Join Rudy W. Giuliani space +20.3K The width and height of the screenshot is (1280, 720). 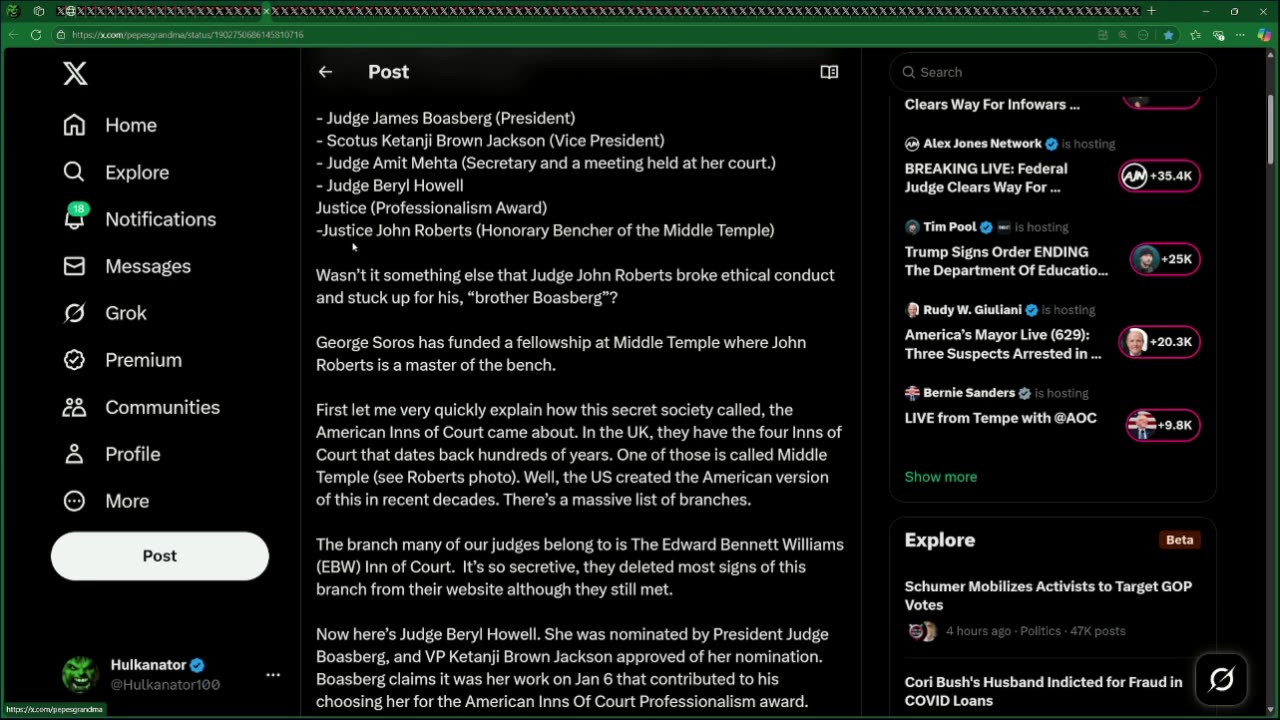(x=1159, y=342)
